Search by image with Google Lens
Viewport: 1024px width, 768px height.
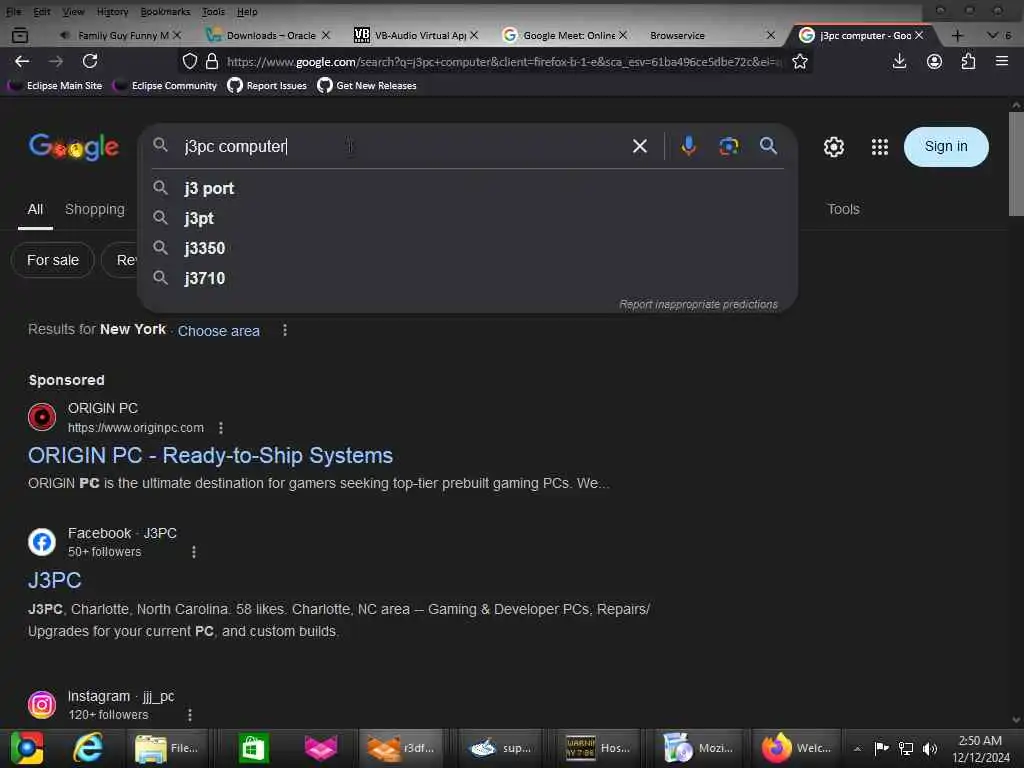pos(729,146)
